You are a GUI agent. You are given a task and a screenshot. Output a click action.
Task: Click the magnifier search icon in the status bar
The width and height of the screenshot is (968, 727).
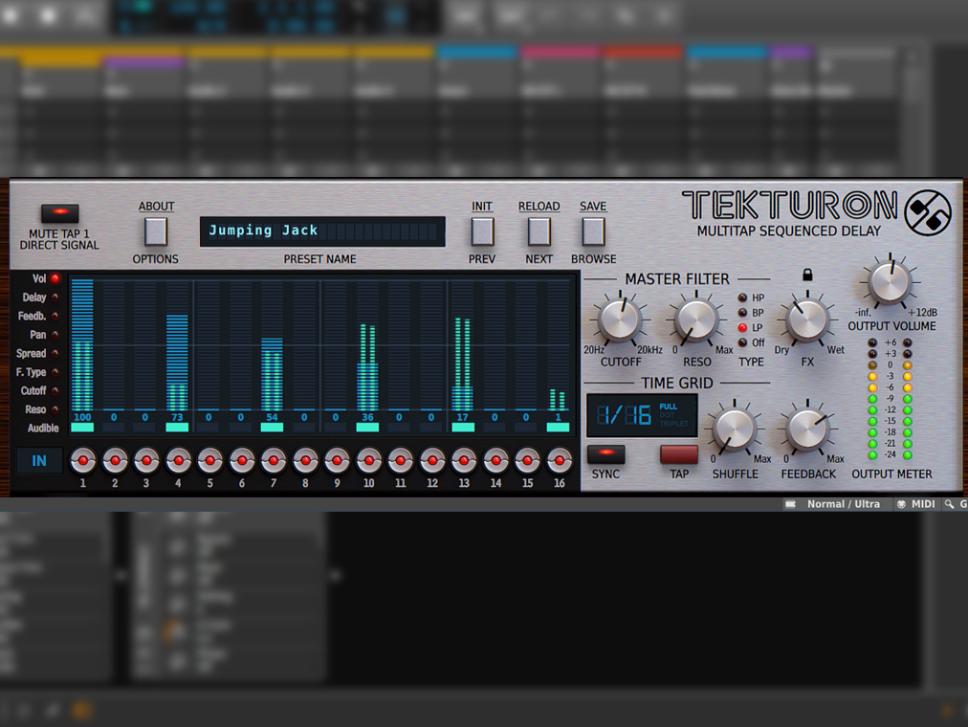(948, 505)
